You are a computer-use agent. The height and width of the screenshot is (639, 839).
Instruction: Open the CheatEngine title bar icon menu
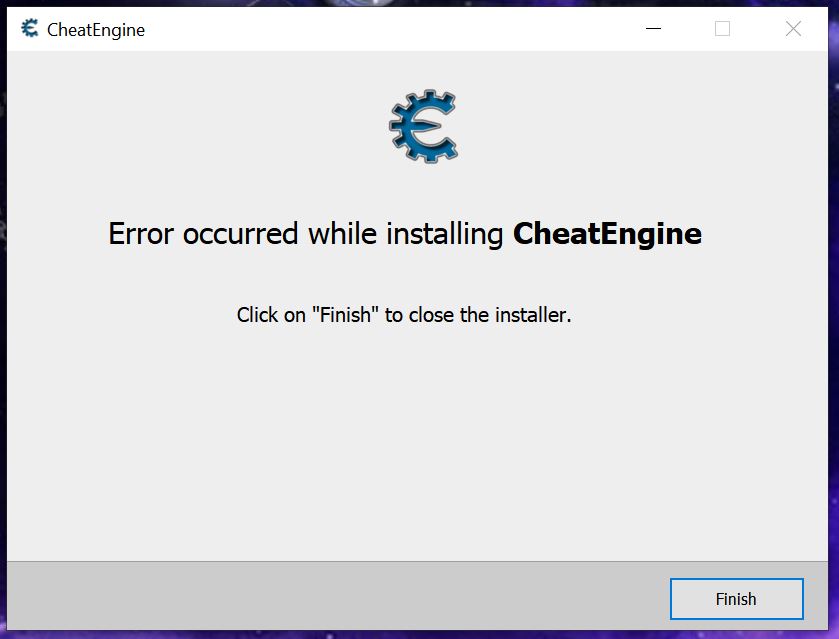[x=30, y=28]
